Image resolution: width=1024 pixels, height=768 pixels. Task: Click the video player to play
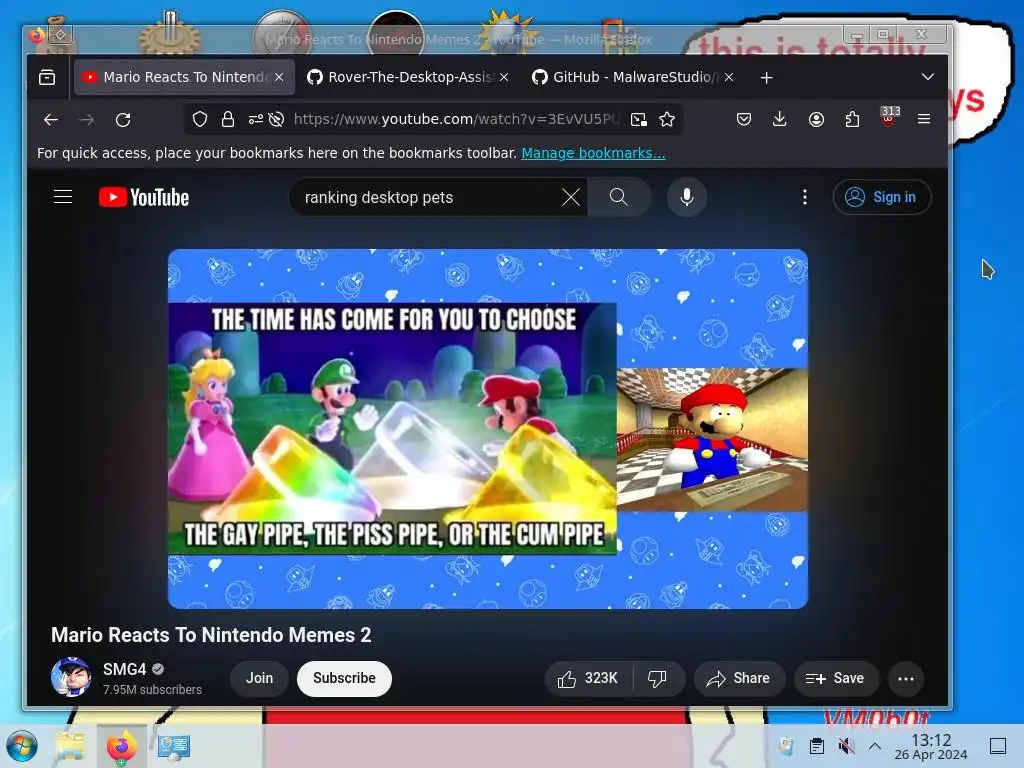(x=488, y=428)
